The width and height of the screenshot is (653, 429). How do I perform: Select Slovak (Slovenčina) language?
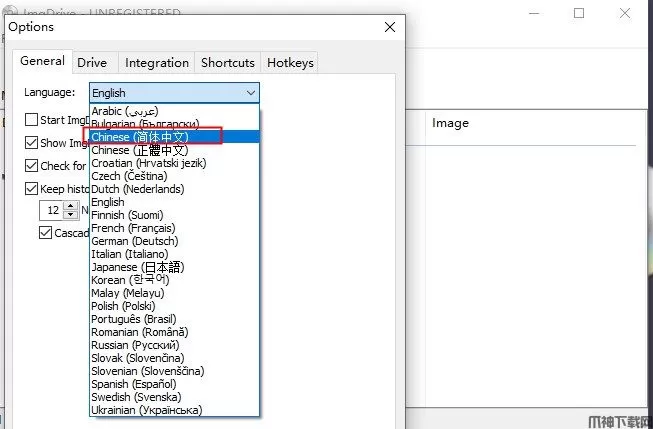(174, 358)
